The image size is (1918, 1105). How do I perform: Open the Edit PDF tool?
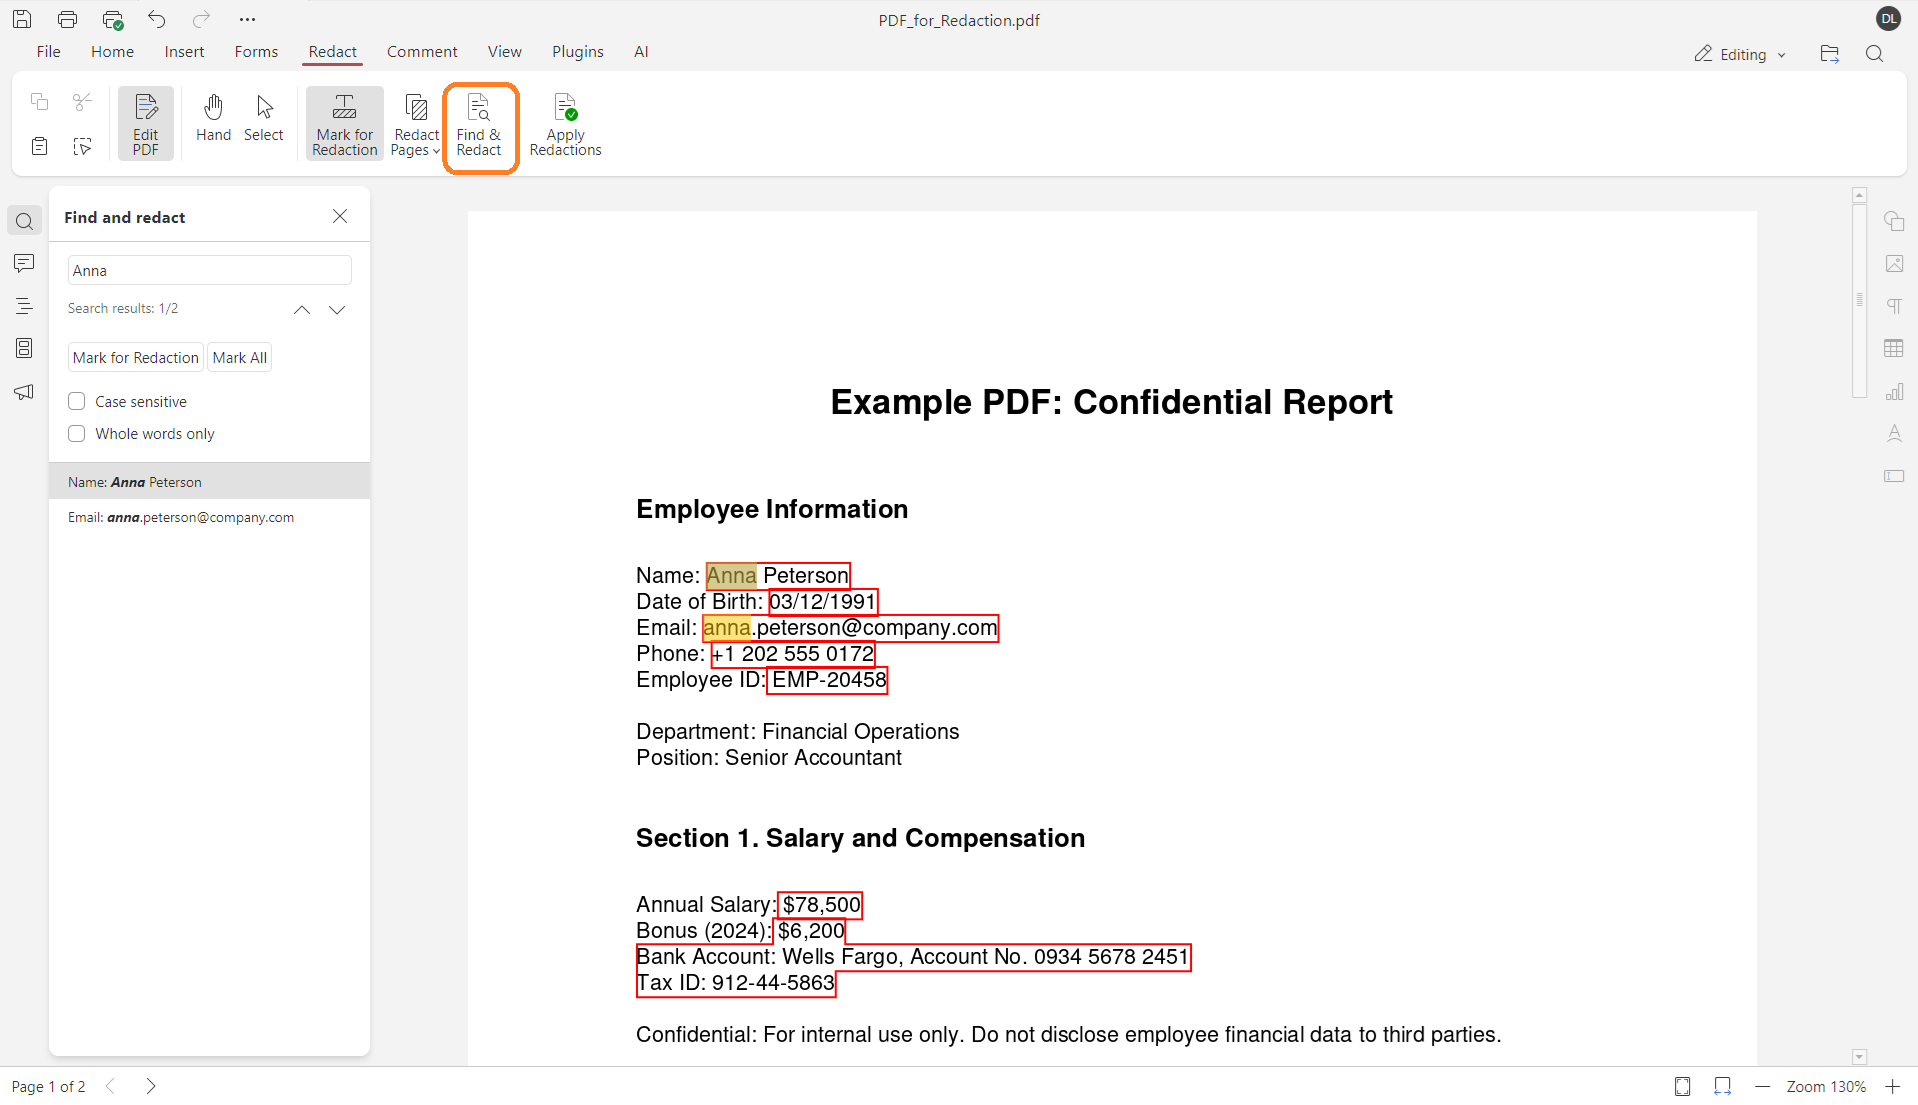tap(145, 123)
